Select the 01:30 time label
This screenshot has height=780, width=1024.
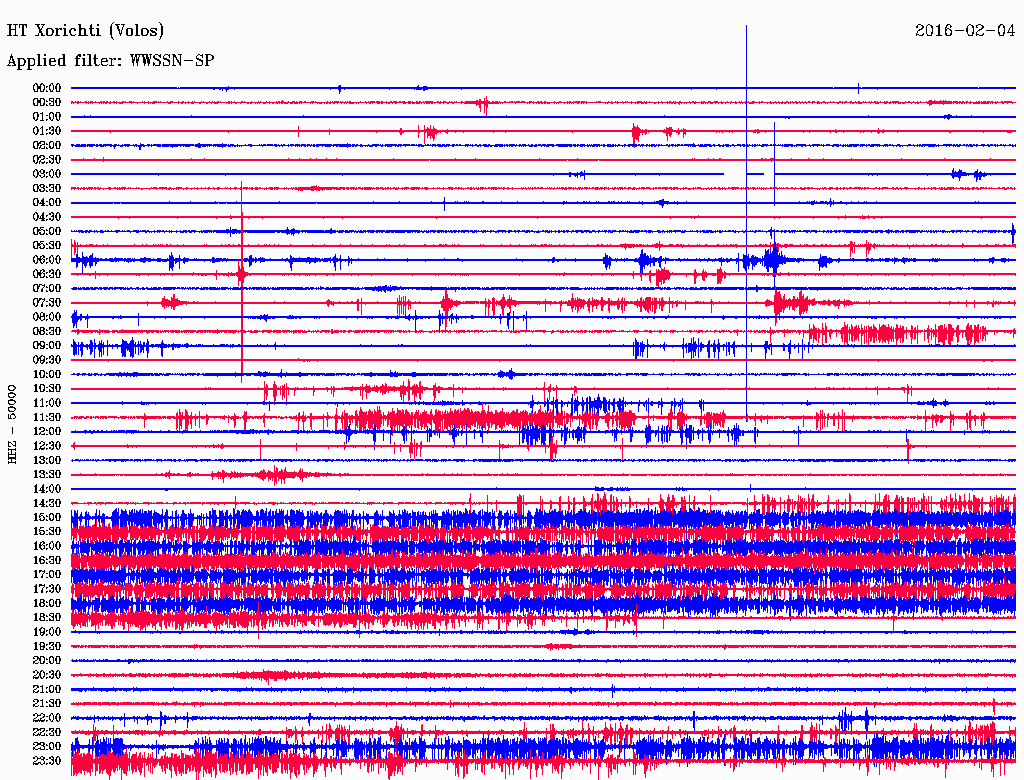[x=47, y=131]
